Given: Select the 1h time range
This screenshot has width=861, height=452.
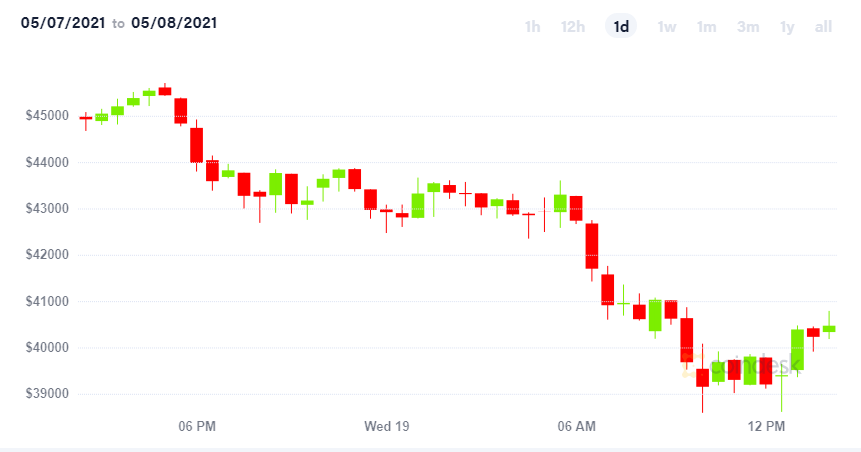Looking at the screenshot, I should click(x=532, y=26).
